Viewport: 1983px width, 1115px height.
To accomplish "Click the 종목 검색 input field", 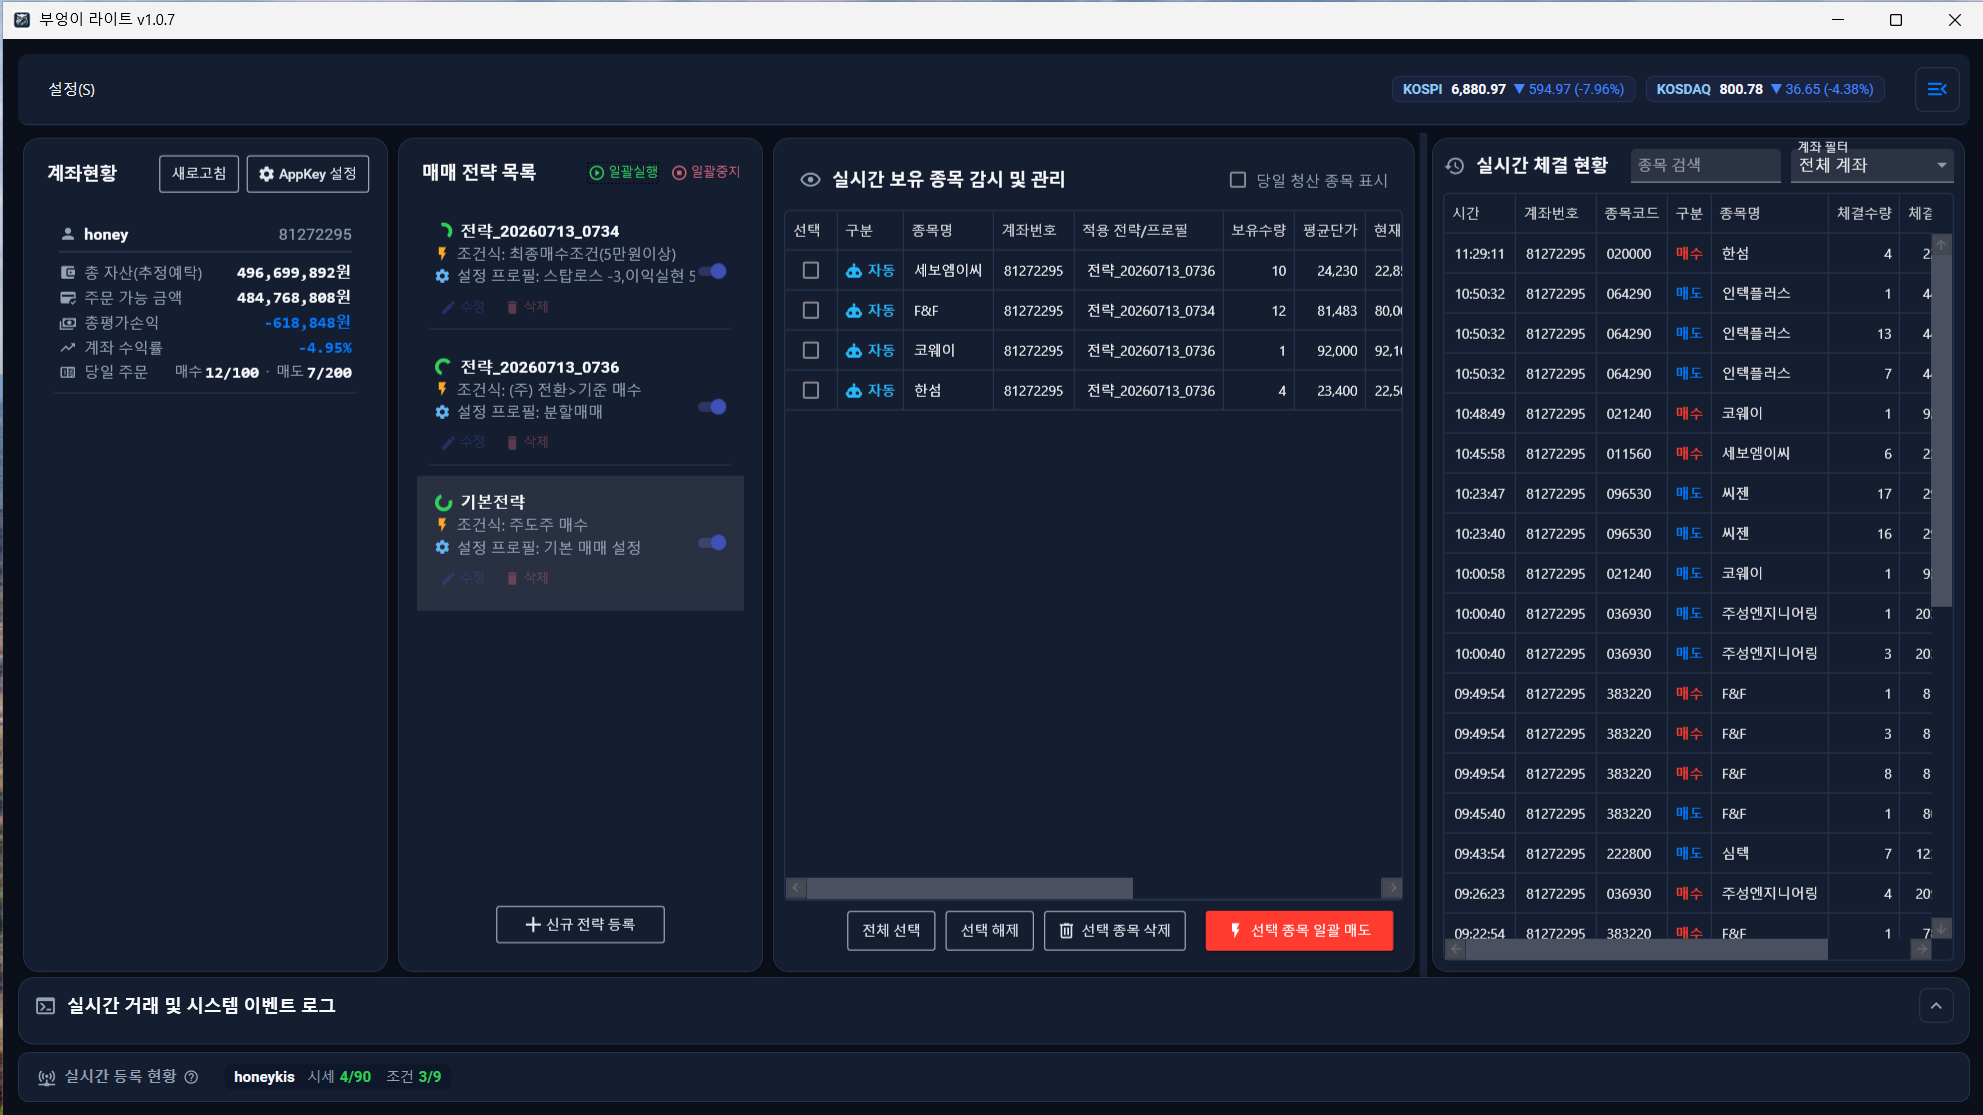I will [1705, 166].
